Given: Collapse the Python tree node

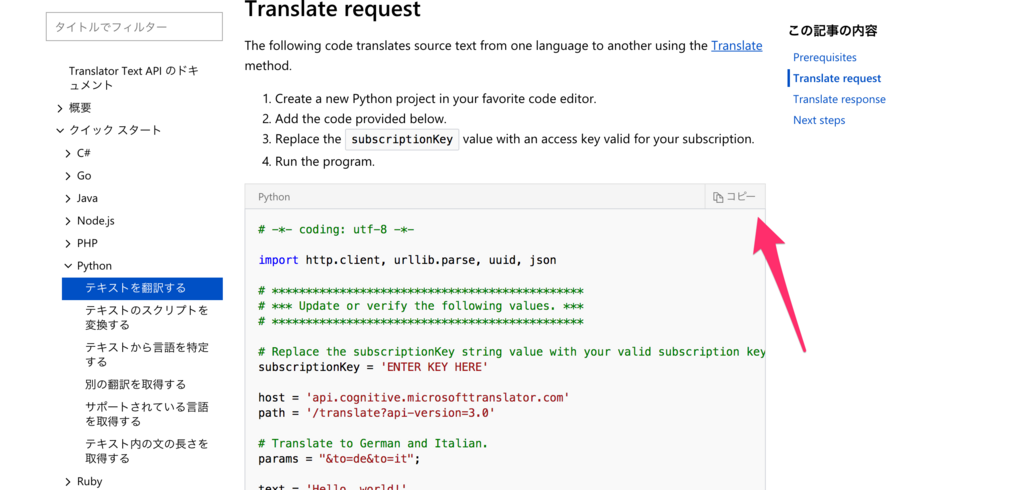Looking at the screenshot, I should 68,266.
